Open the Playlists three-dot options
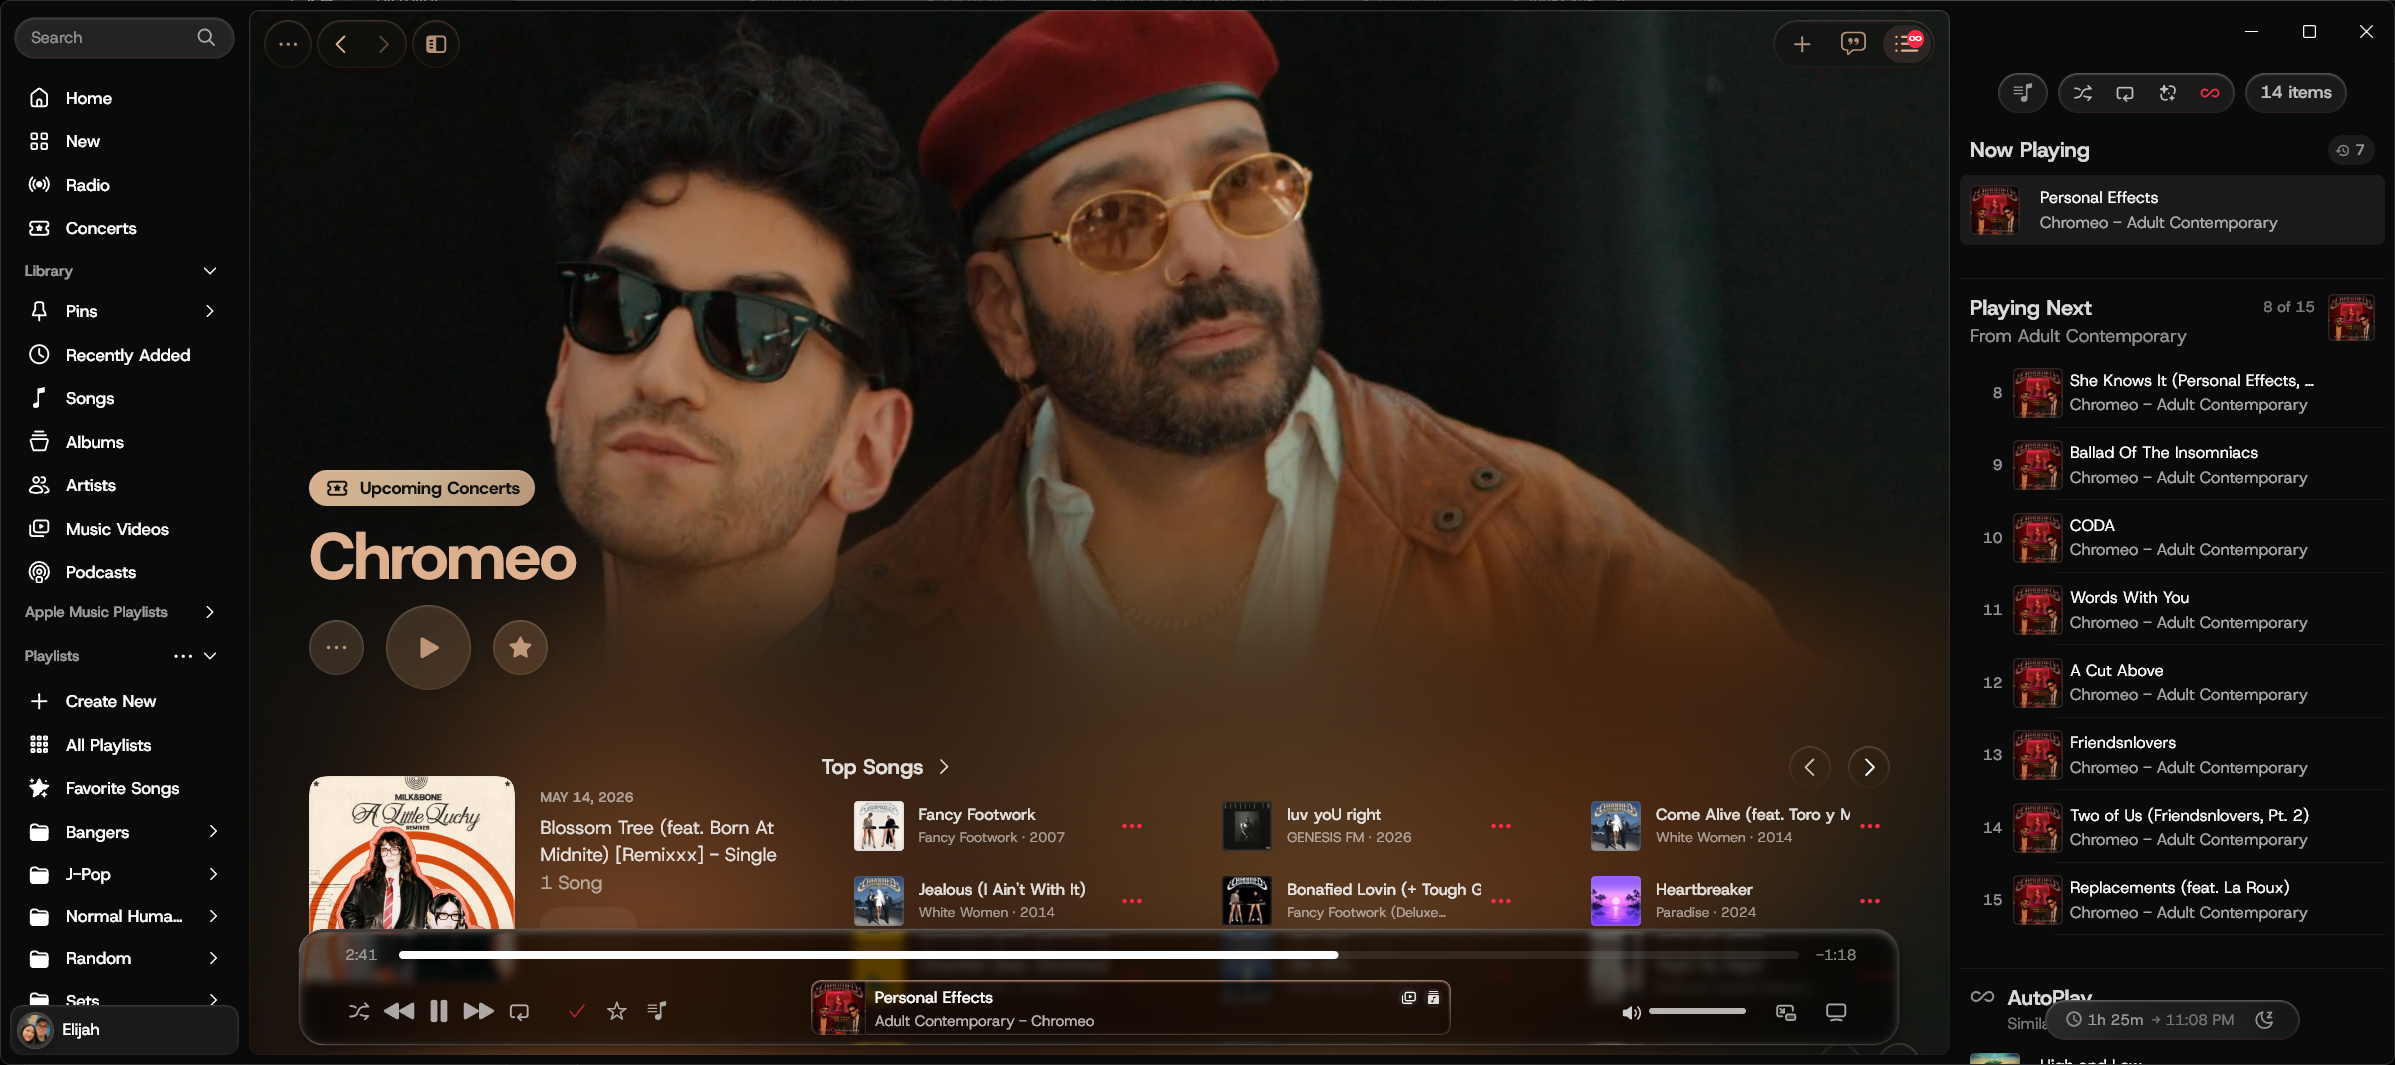 coord(183,656)
